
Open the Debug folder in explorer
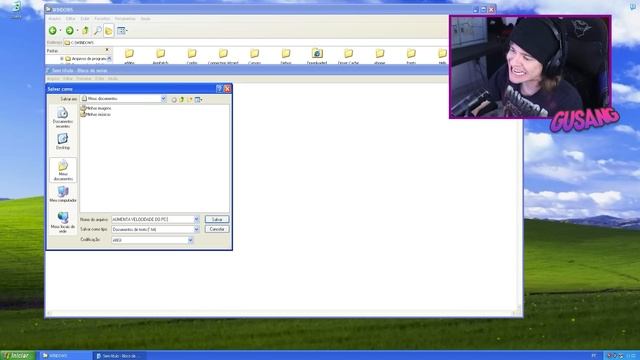click(286, 56)
